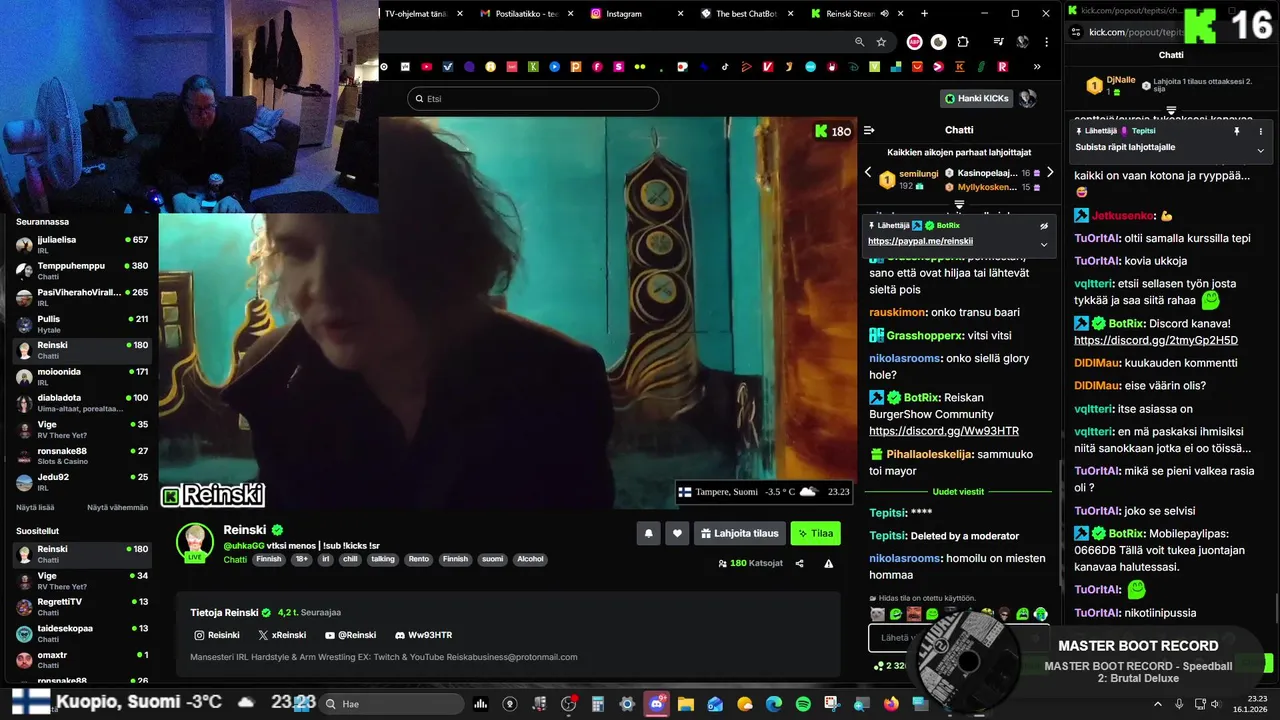Show previous top donors with left arrow
The height and width of the screenshot is (720, 1280).
click(868, 173)
